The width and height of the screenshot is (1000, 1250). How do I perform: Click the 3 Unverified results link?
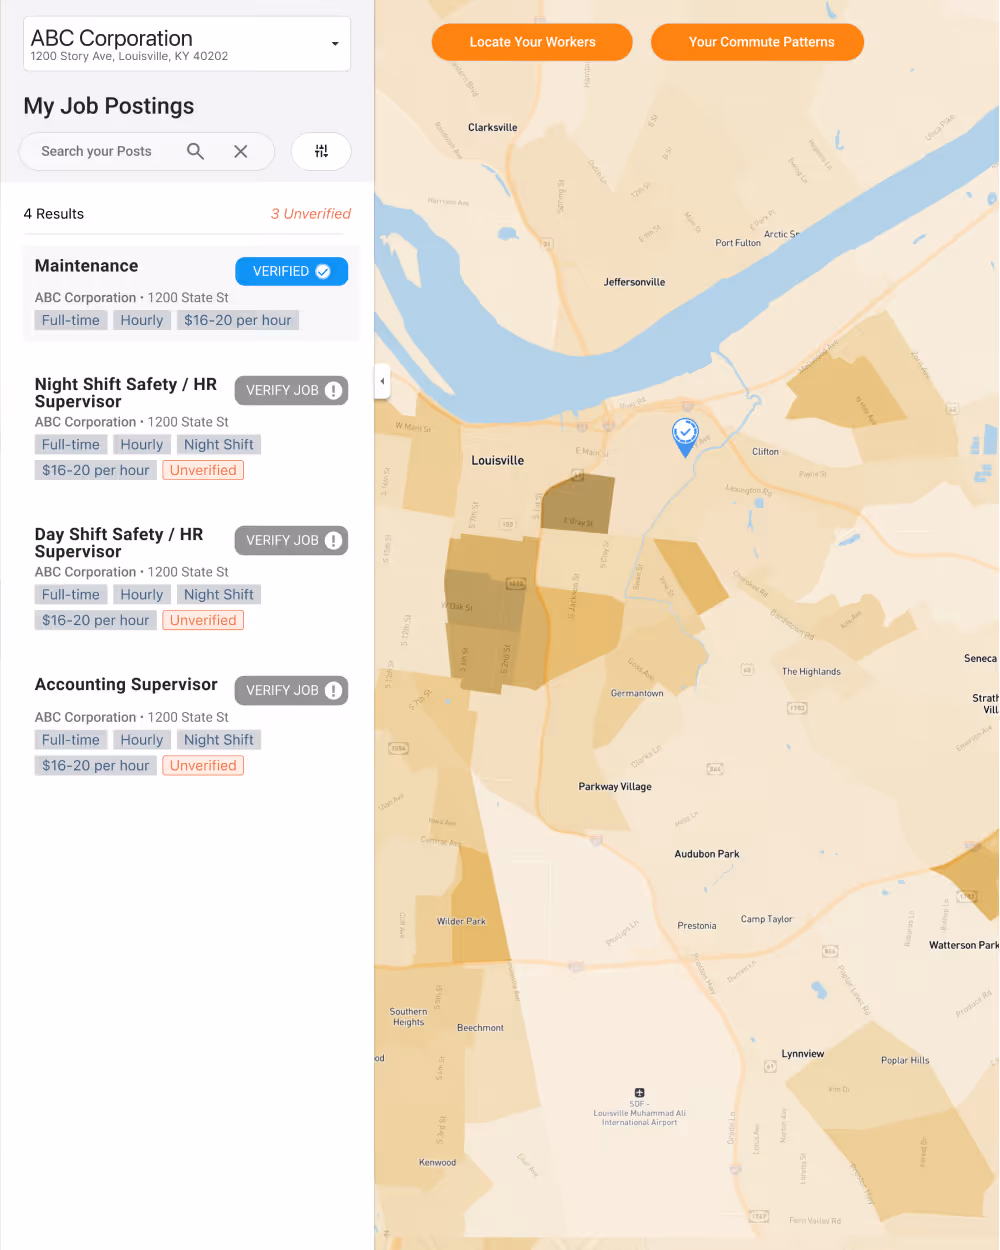coord(311,213)
